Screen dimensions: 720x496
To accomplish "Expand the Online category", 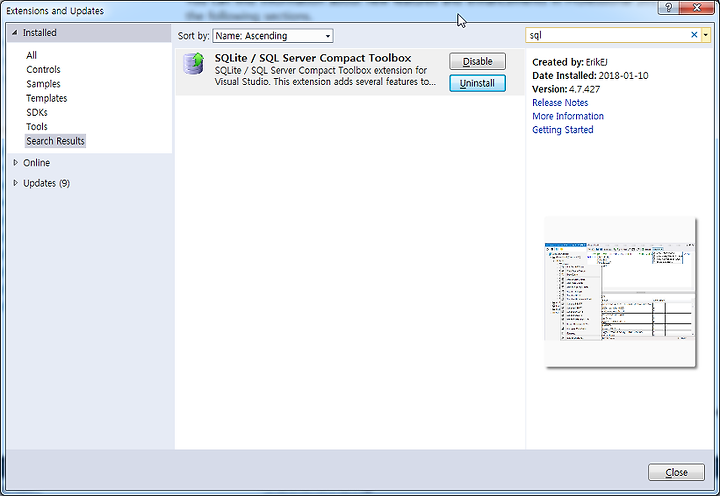I will pyautogui.click(x=15, y=163).
